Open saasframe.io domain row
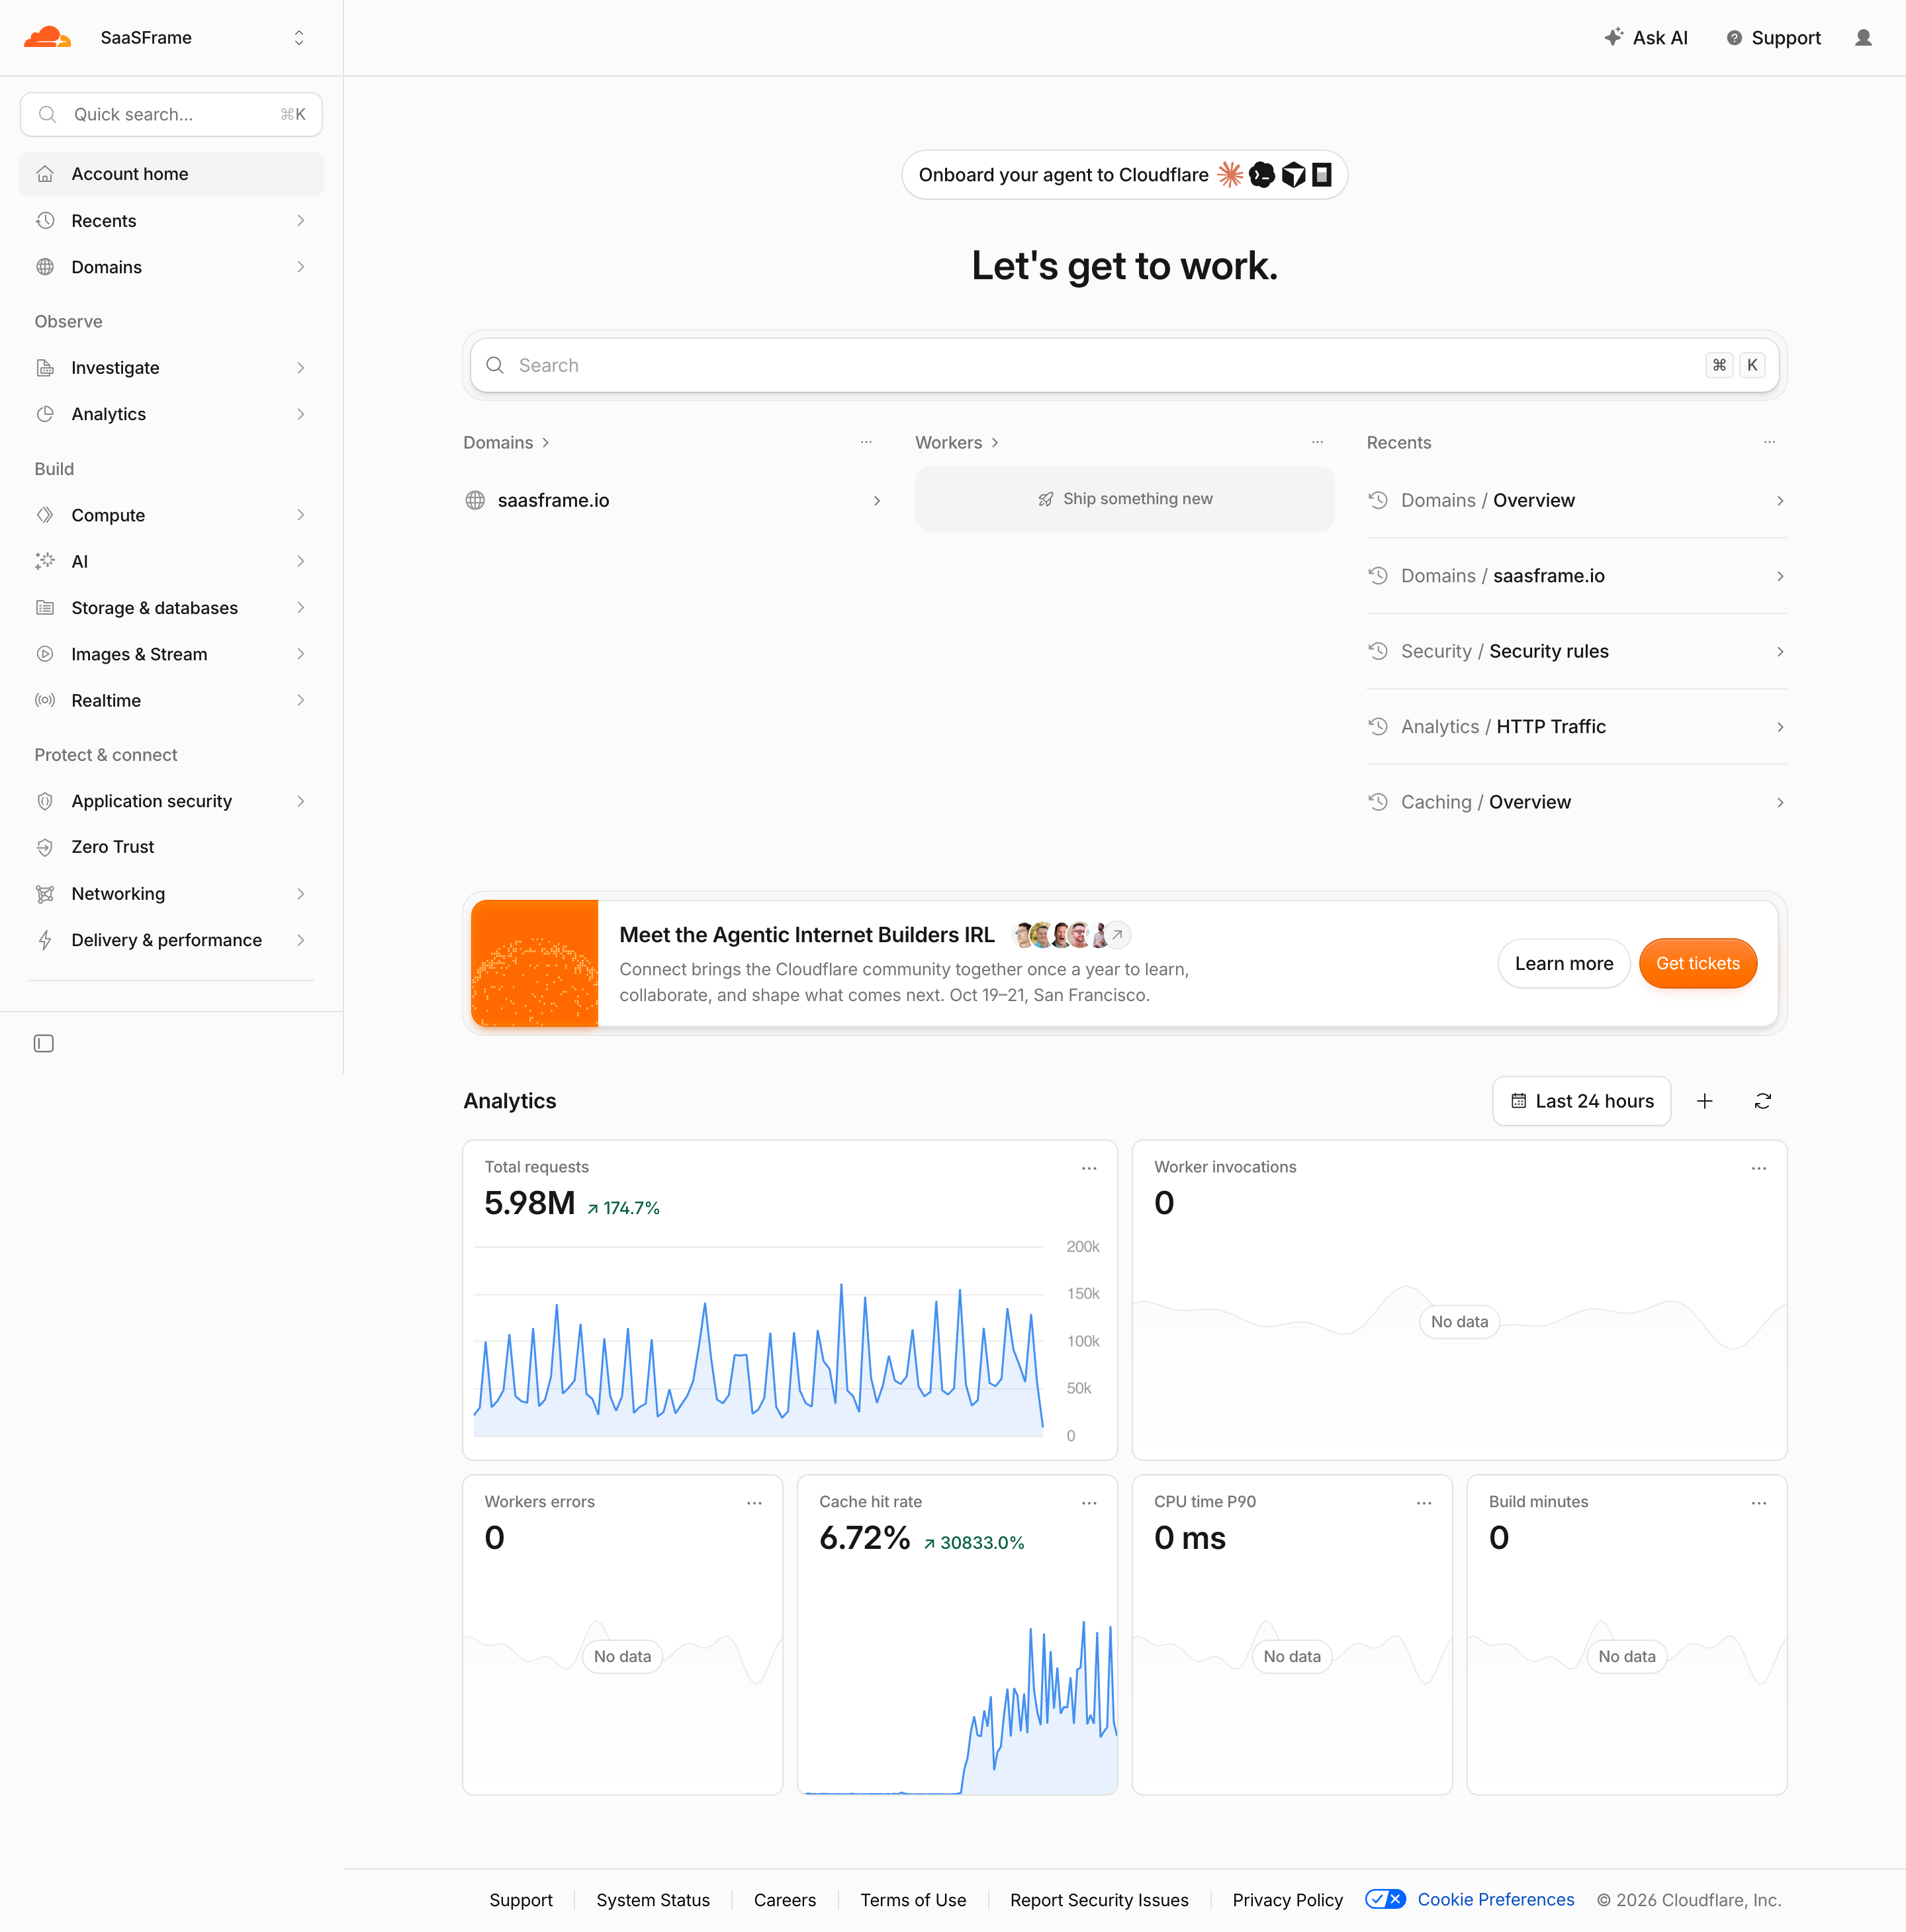This screenshot has height=1932, width=1906. (673, 500)
